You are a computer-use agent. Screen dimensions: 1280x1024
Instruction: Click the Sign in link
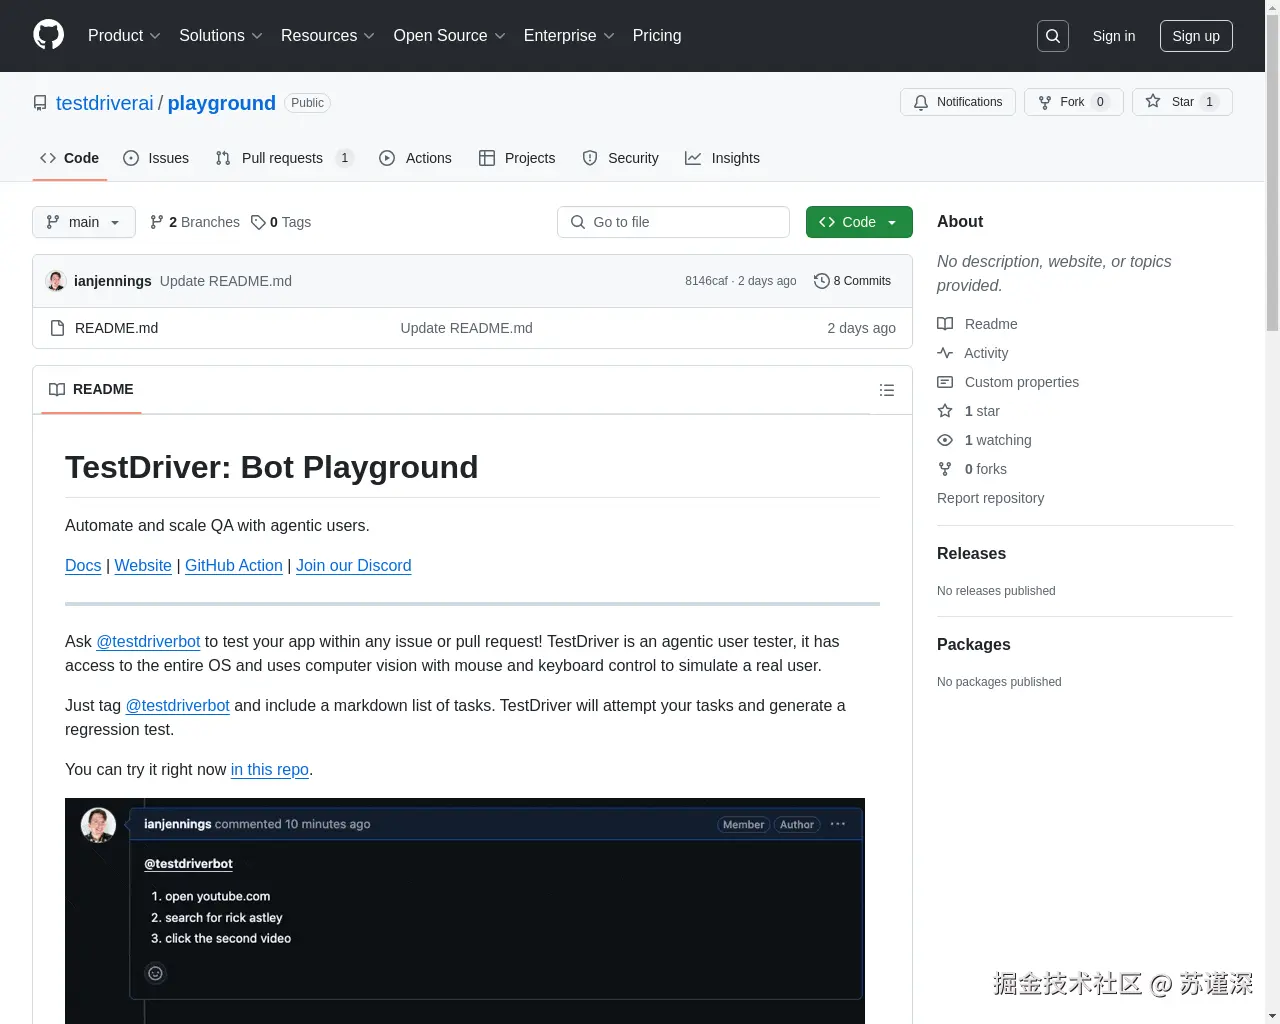[1114, 36]
